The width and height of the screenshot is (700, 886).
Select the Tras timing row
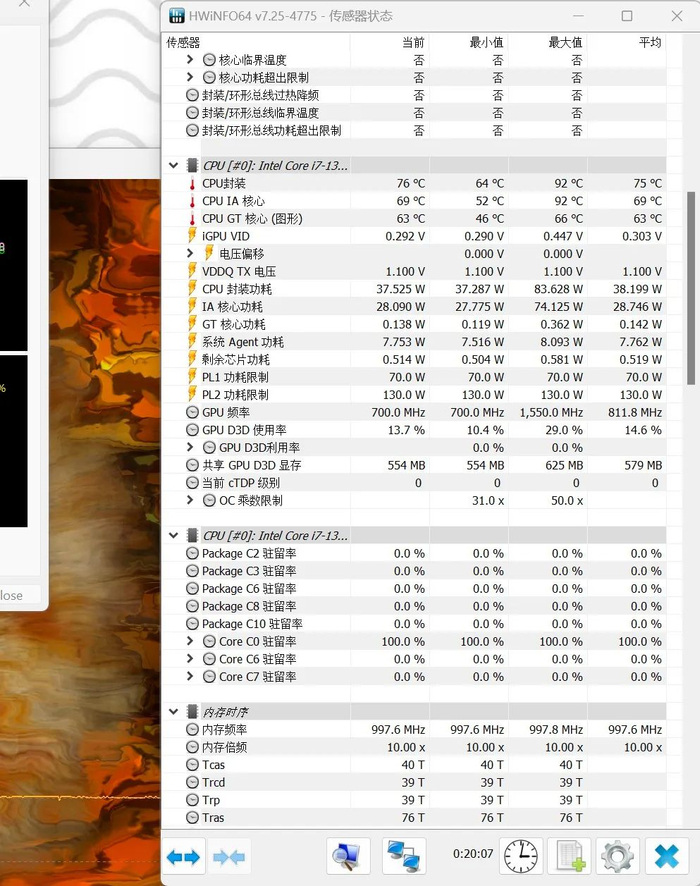(x=415, y=818)
